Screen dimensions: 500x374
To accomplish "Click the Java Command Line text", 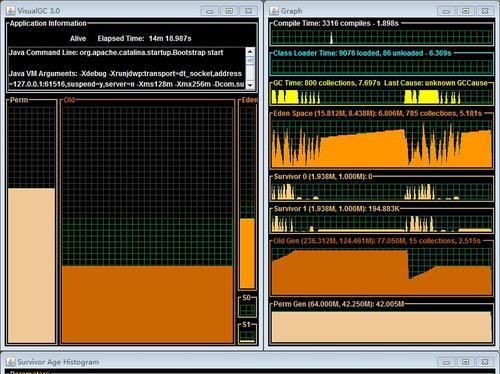I will click(116, 53).
